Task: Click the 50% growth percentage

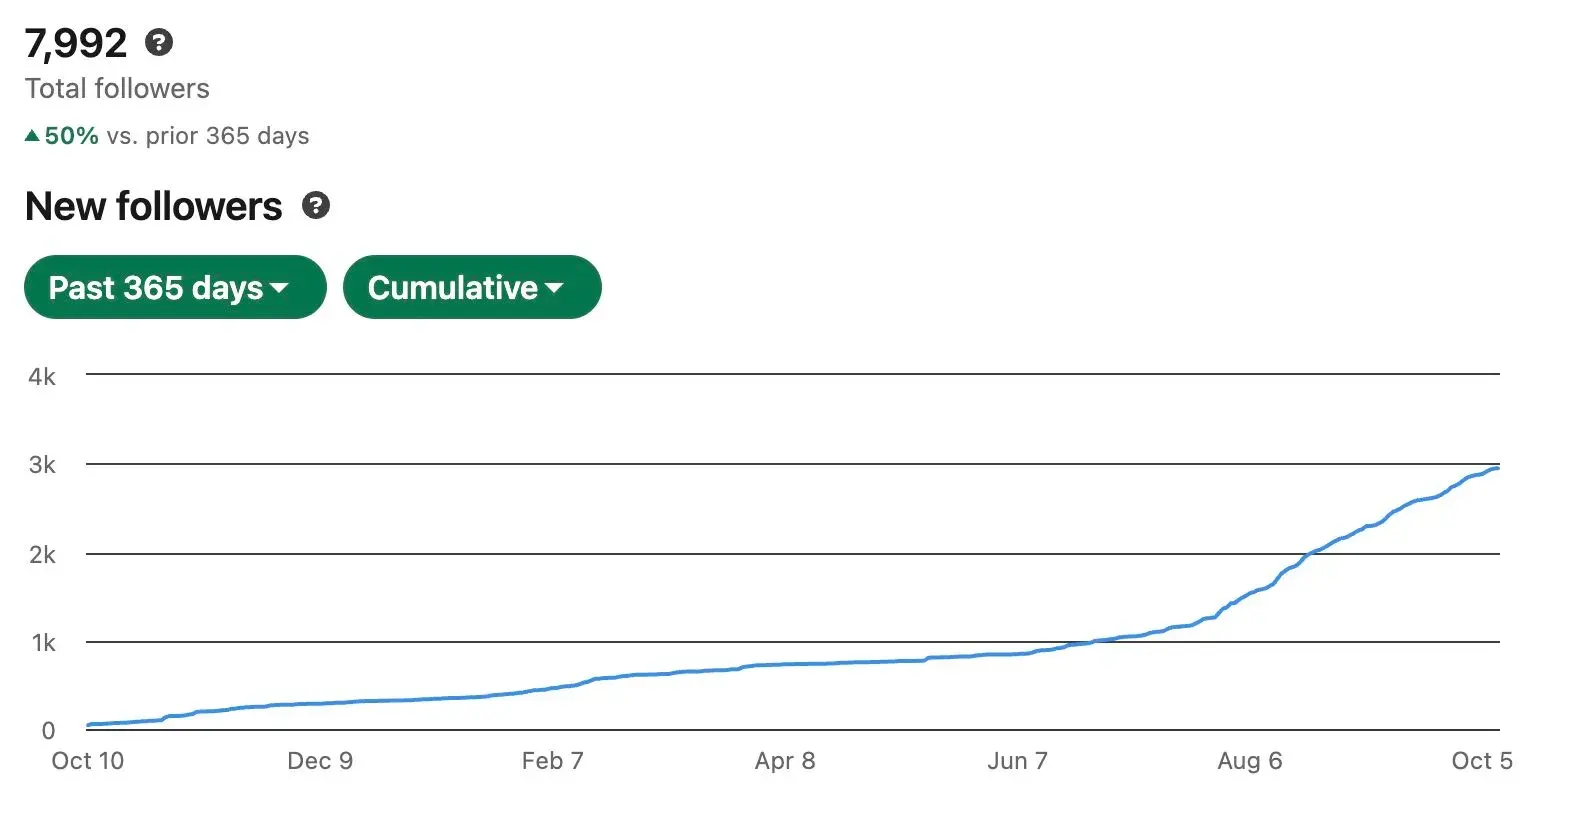Action: [71, 136]
